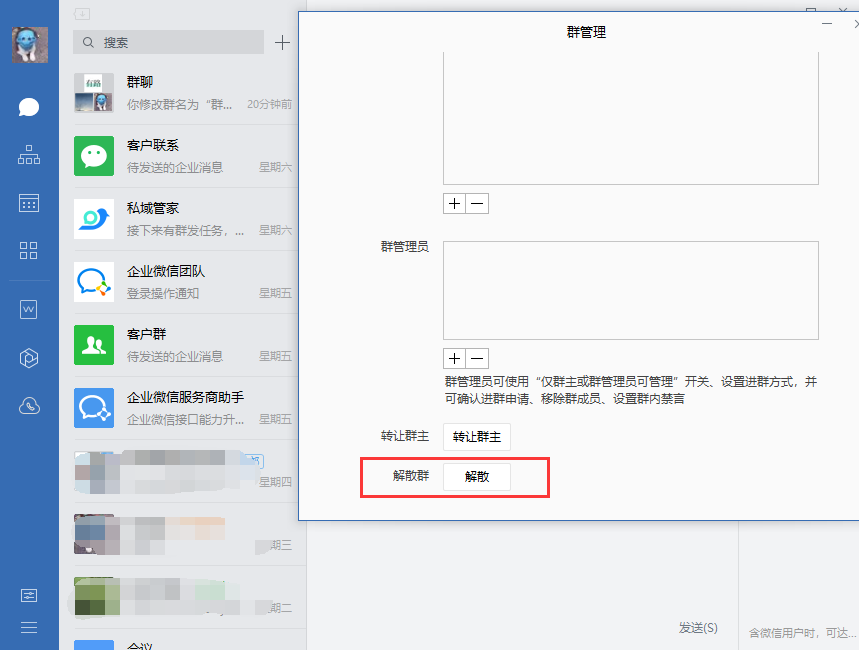
Task: Open the Calendar icon in sidebar
Action: click(29, 203)
